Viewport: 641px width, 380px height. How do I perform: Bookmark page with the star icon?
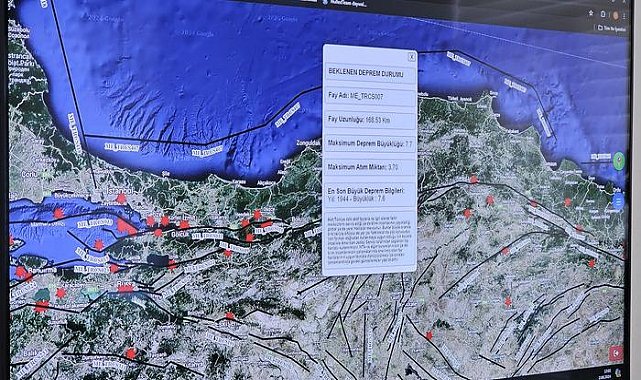pos(591,14)
